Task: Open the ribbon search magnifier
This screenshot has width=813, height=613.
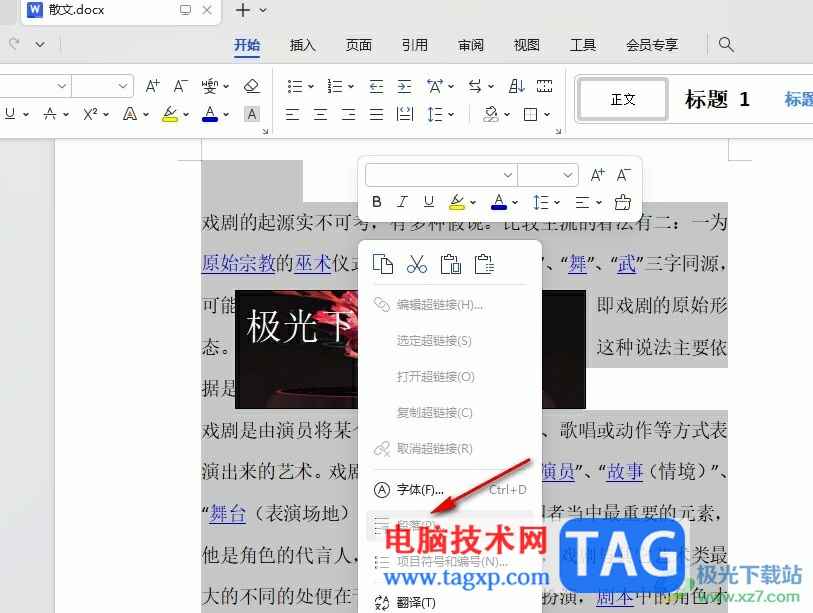Action: [x=726, y=45]
